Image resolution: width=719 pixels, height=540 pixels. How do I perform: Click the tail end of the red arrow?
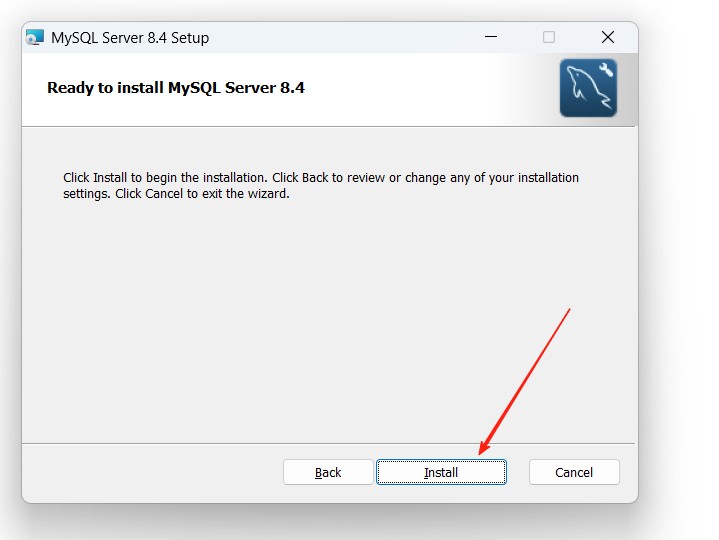click(569, 310)
